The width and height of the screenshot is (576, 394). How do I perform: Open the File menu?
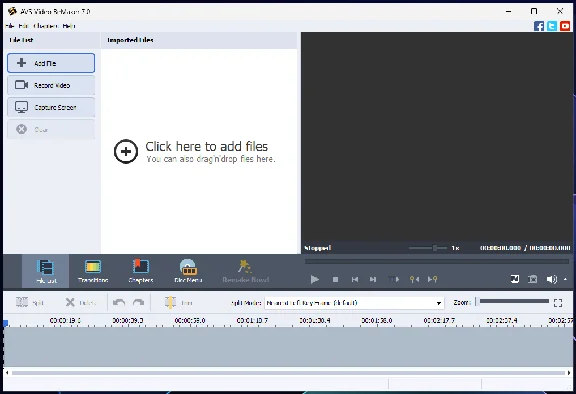[10, 26]
